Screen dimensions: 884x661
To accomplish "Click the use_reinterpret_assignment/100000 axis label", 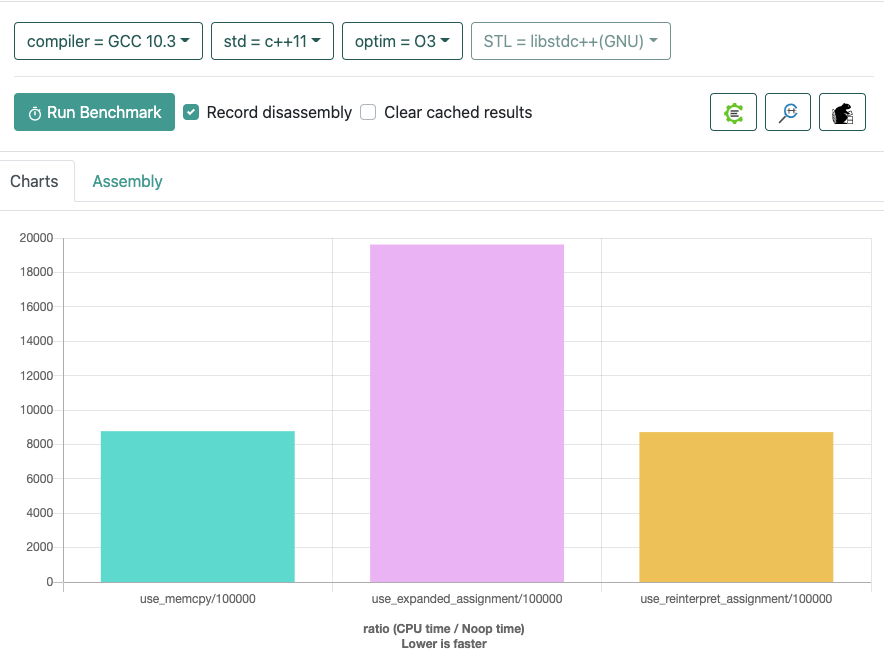I will click(x=736, y=599).
